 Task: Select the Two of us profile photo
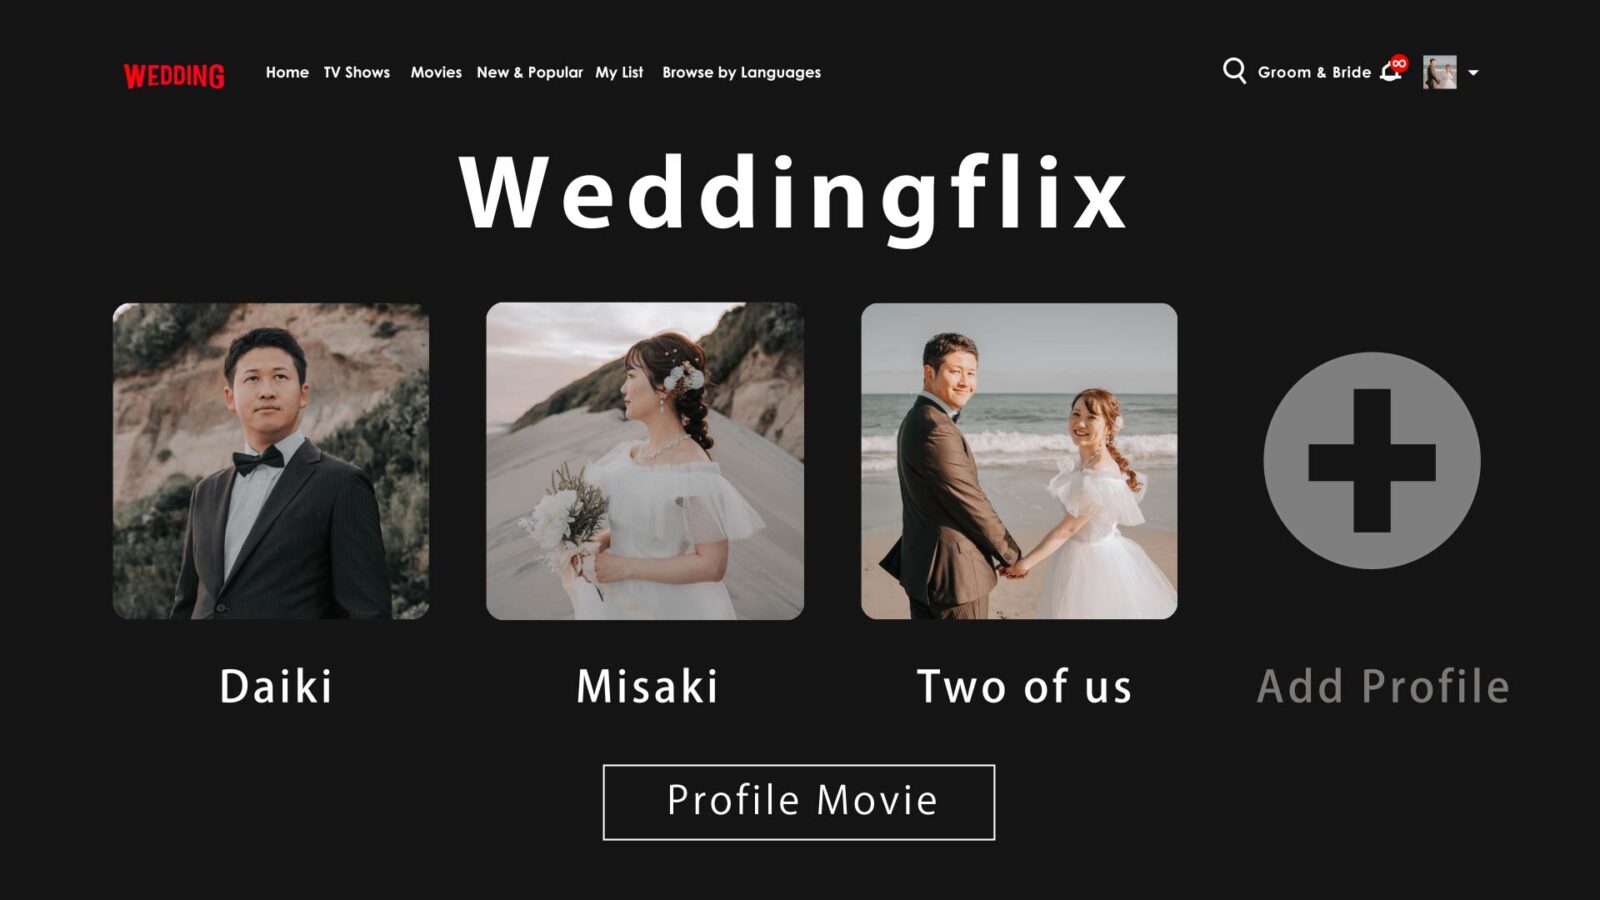(1019, 461)
